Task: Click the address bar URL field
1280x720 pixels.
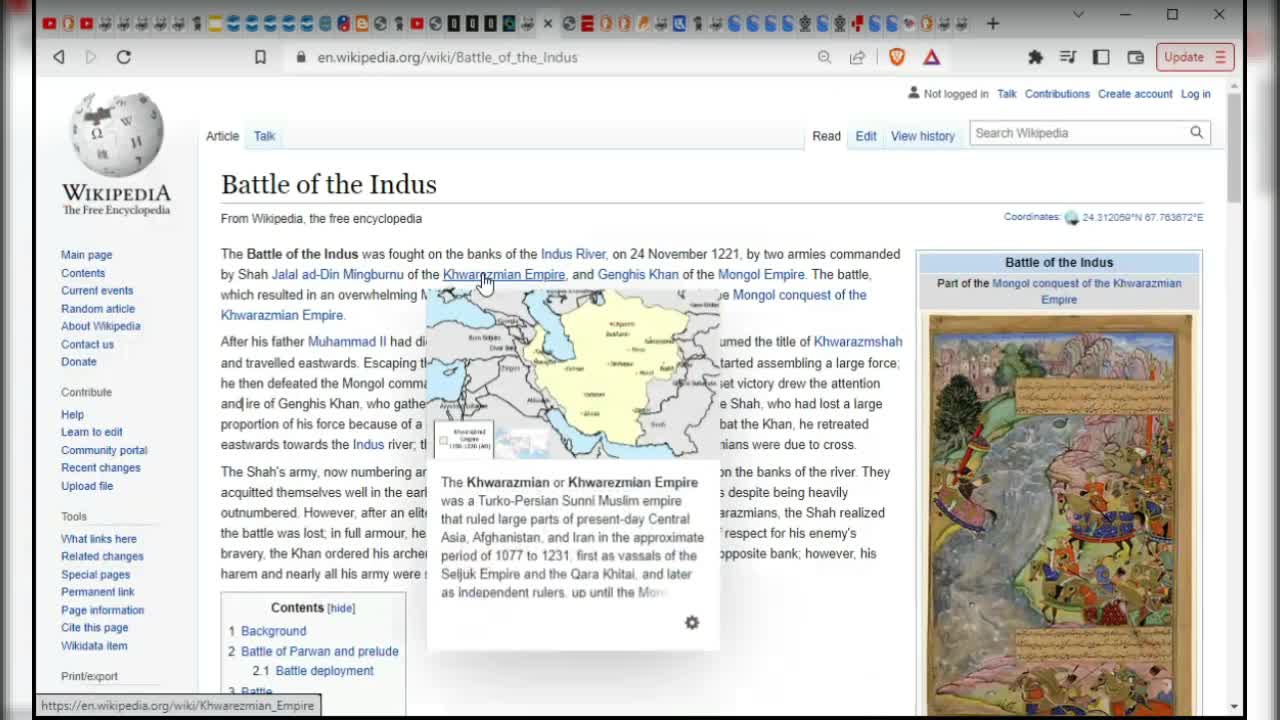Action: (x=447, y=57)
